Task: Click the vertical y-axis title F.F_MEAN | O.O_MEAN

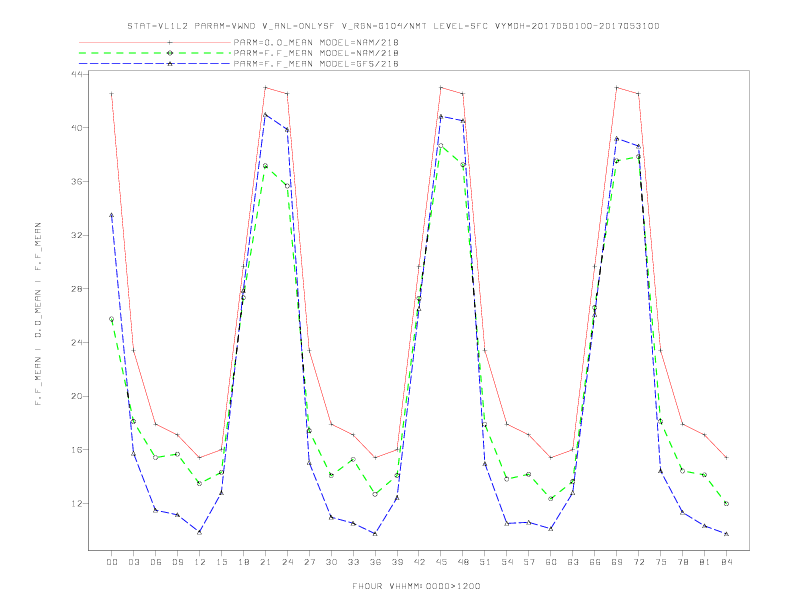Action: 38,314
